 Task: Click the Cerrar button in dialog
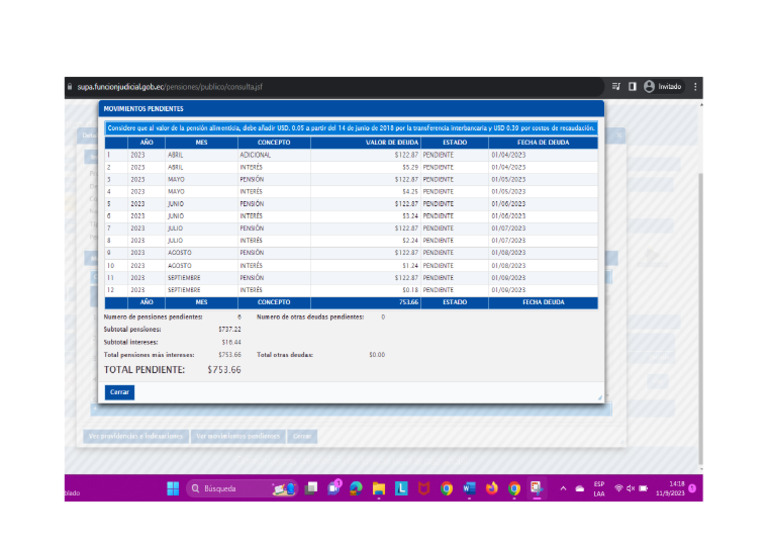tap(119, 392)
